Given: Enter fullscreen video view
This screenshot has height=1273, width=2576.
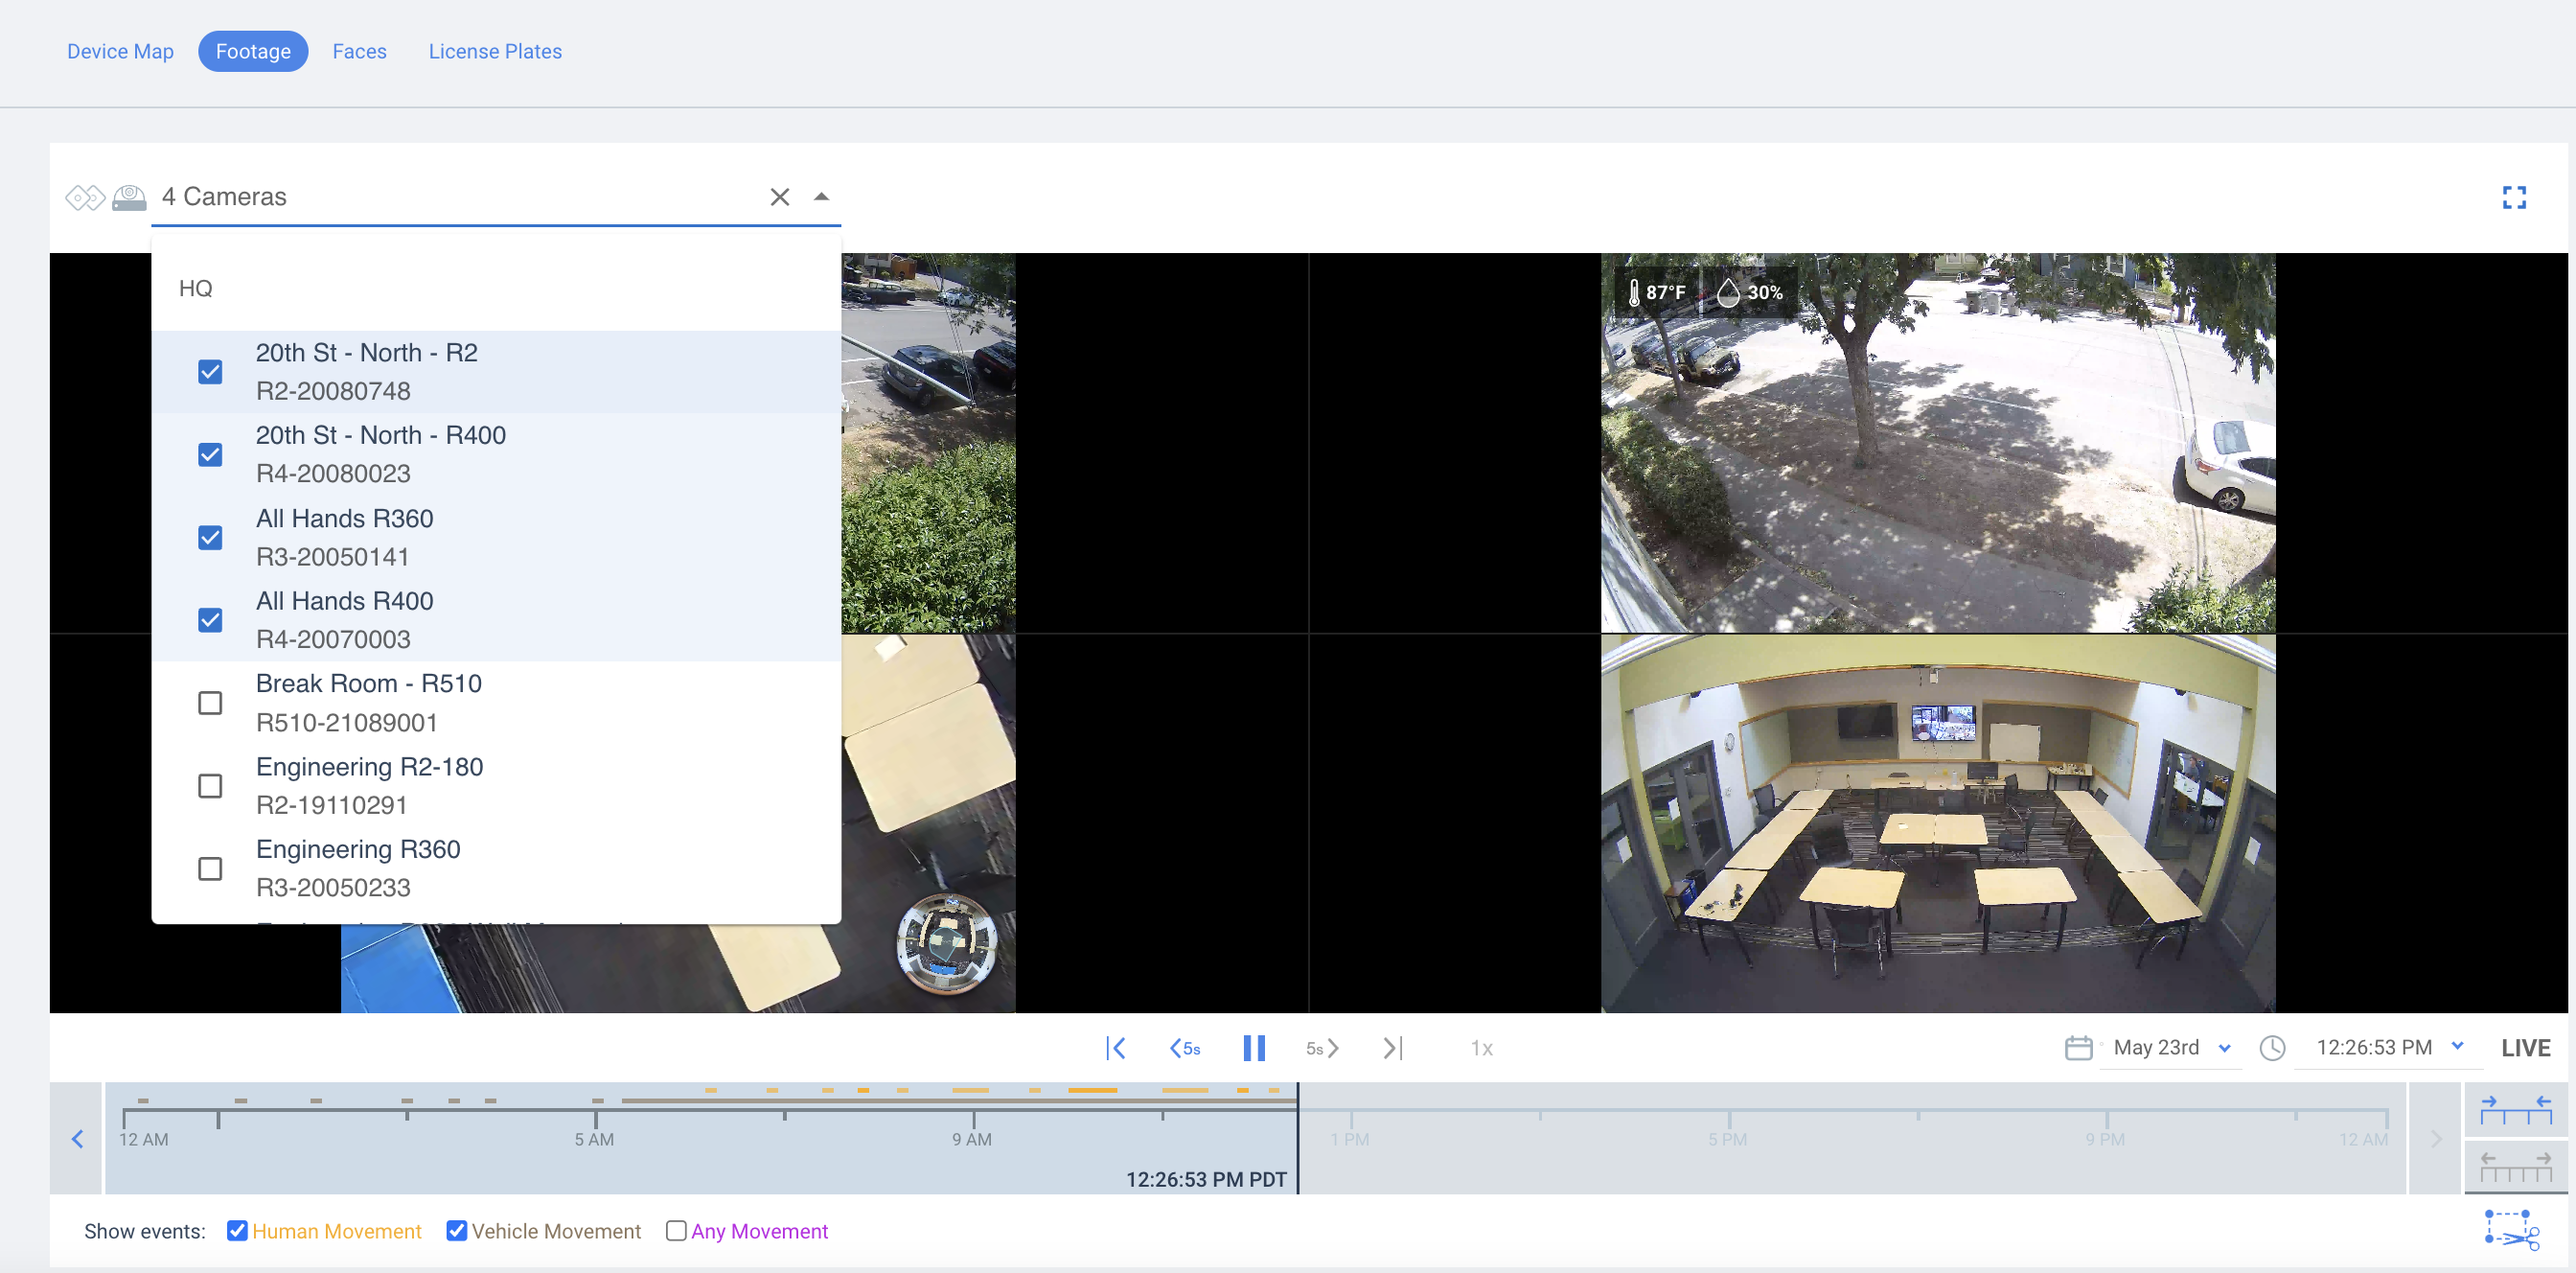Looking at the screenshot, I should click(x=2514, y=197).
